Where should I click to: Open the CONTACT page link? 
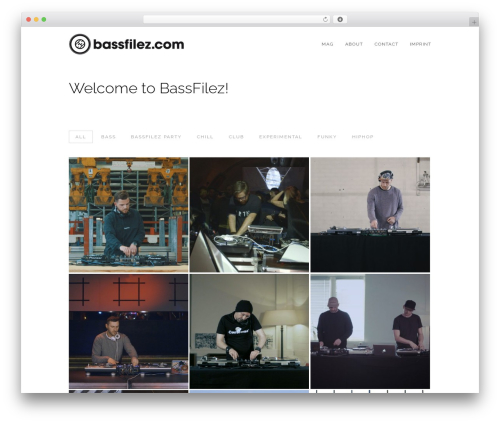click(386, 44)
